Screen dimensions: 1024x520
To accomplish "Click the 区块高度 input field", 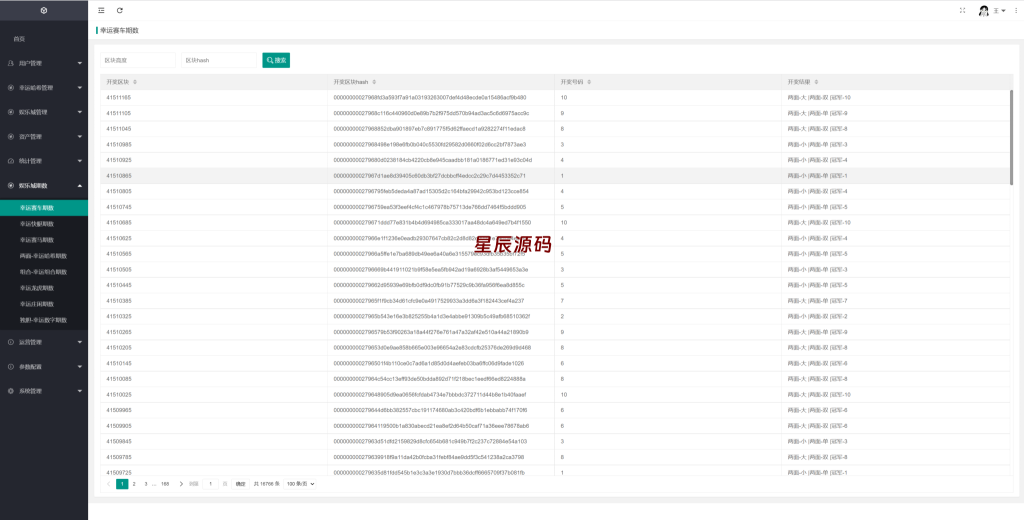I will 138,60.
